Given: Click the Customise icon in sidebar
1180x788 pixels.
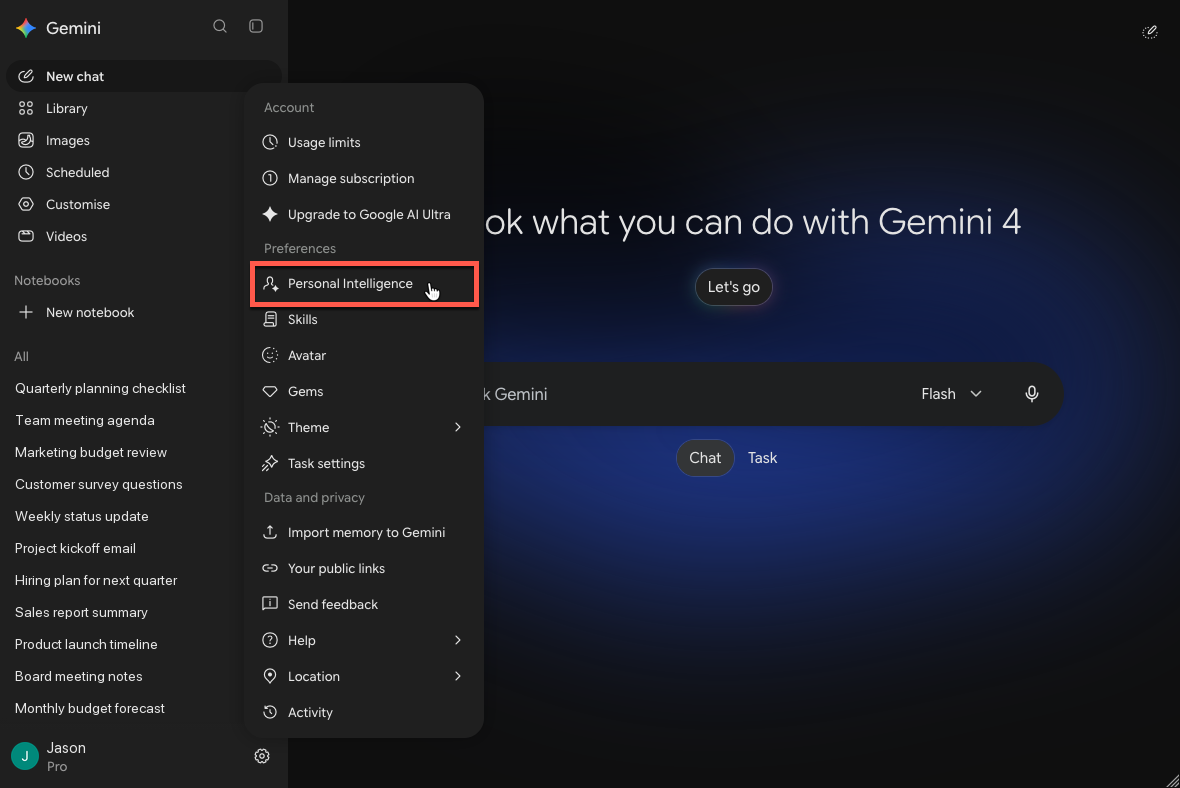Looking at the screenshot, I should click(26, 205).
